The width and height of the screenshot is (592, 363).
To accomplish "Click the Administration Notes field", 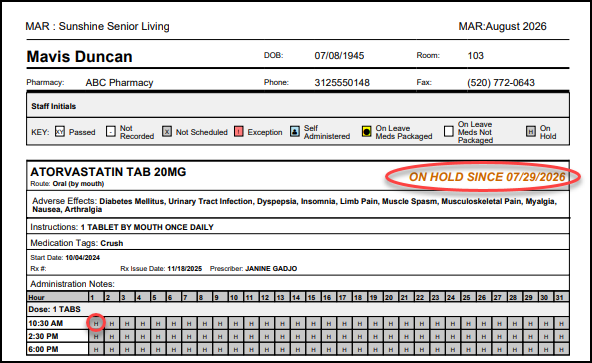I will tap(298, 284).
